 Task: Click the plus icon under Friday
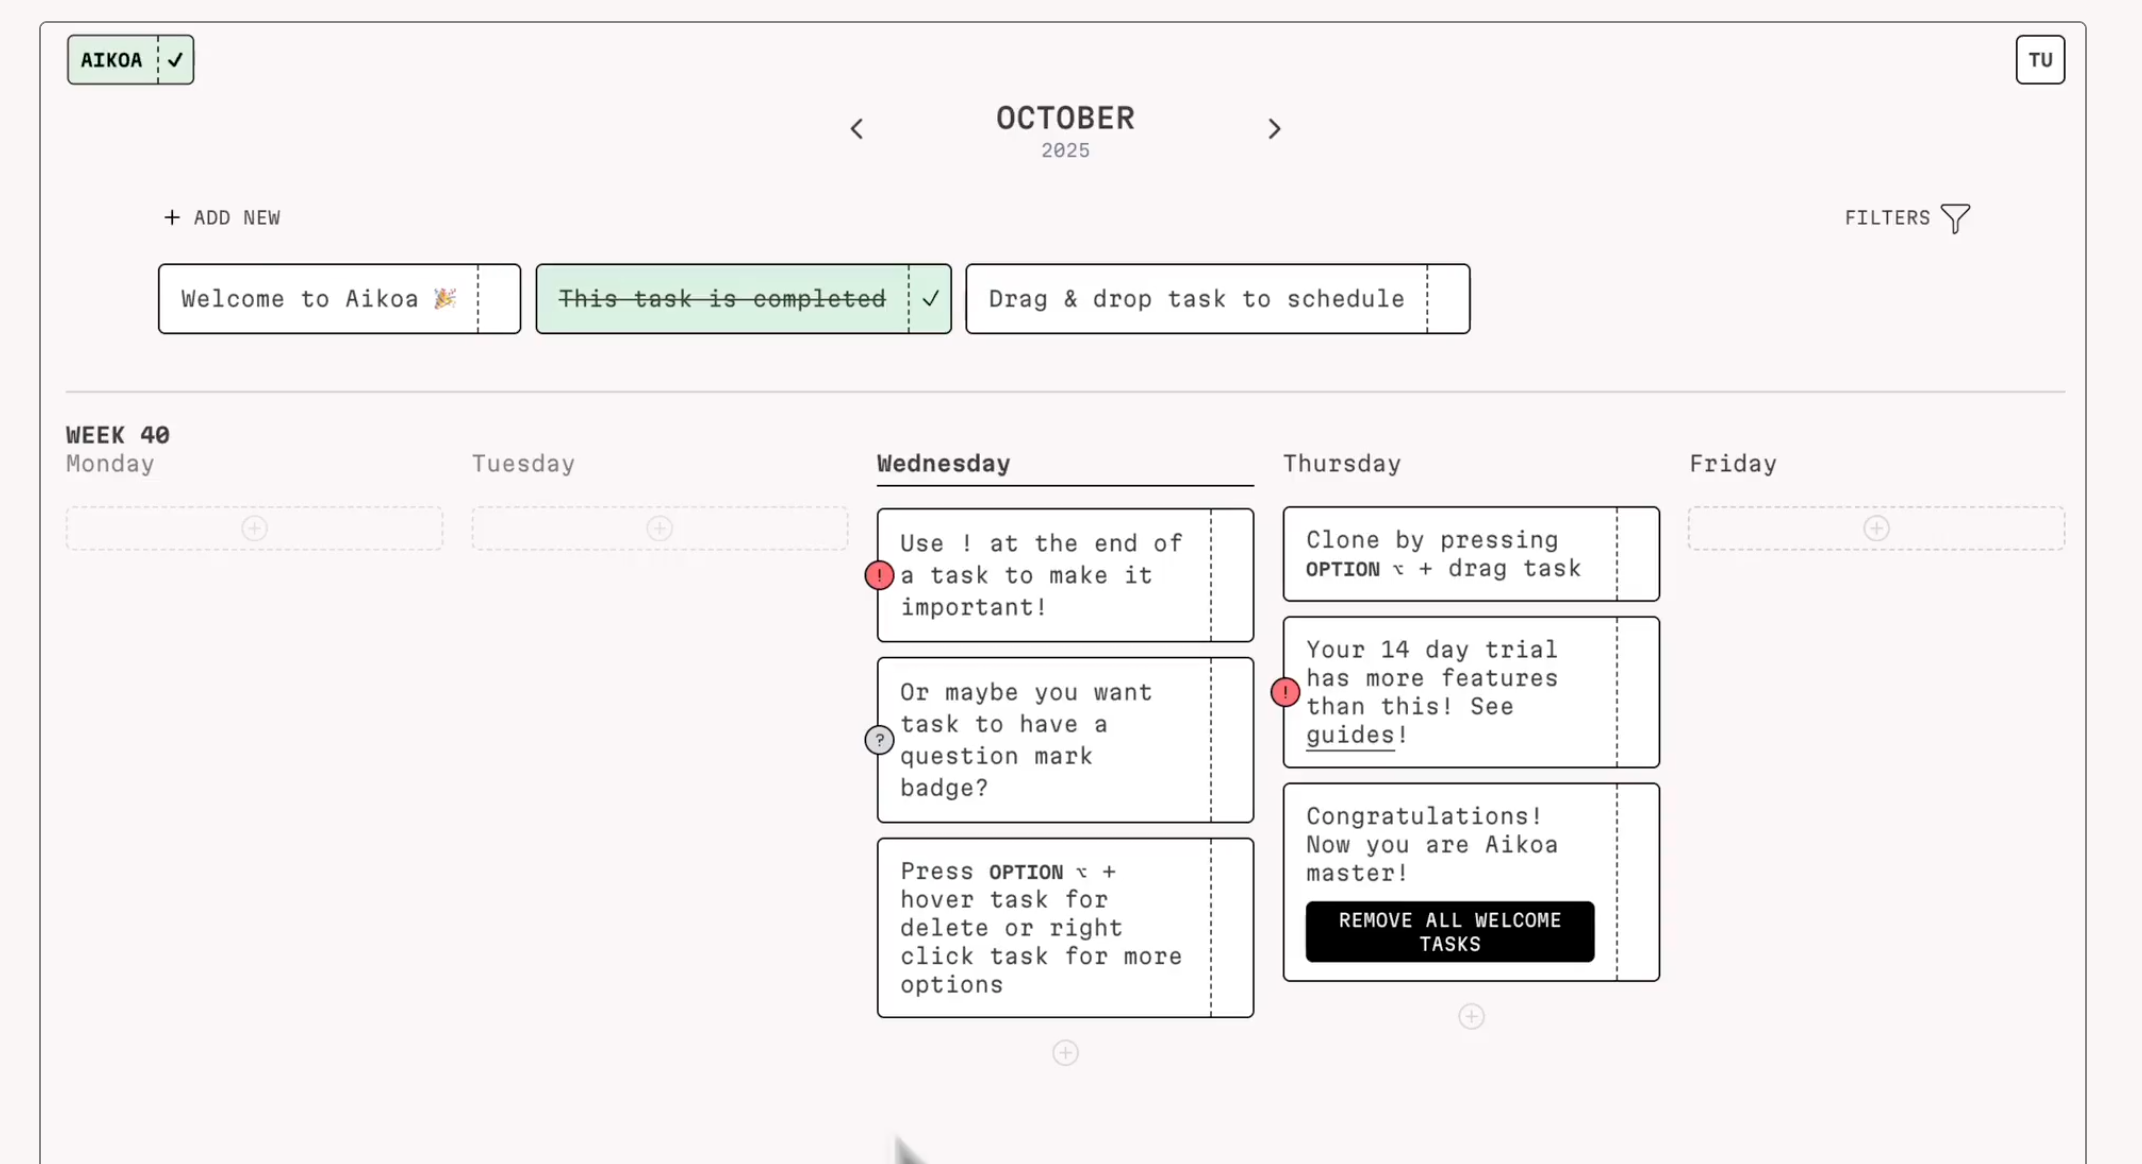[1876, 528]
